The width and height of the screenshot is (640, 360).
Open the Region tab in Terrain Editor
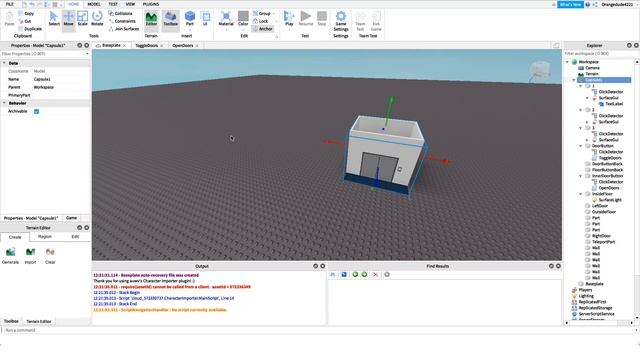[x=45, y=237]
